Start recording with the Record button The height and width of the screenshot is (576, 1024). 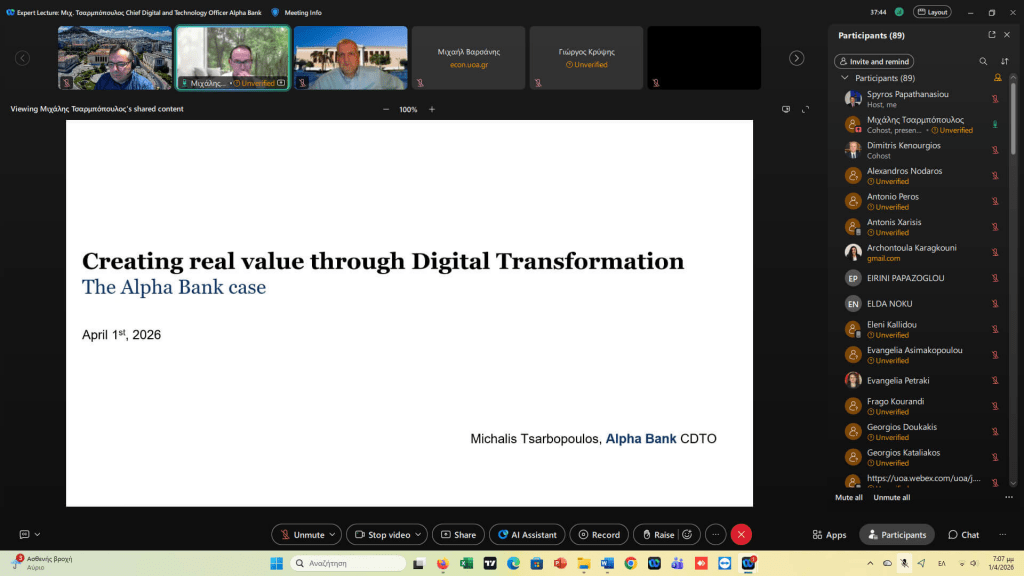tap(599, 534)
